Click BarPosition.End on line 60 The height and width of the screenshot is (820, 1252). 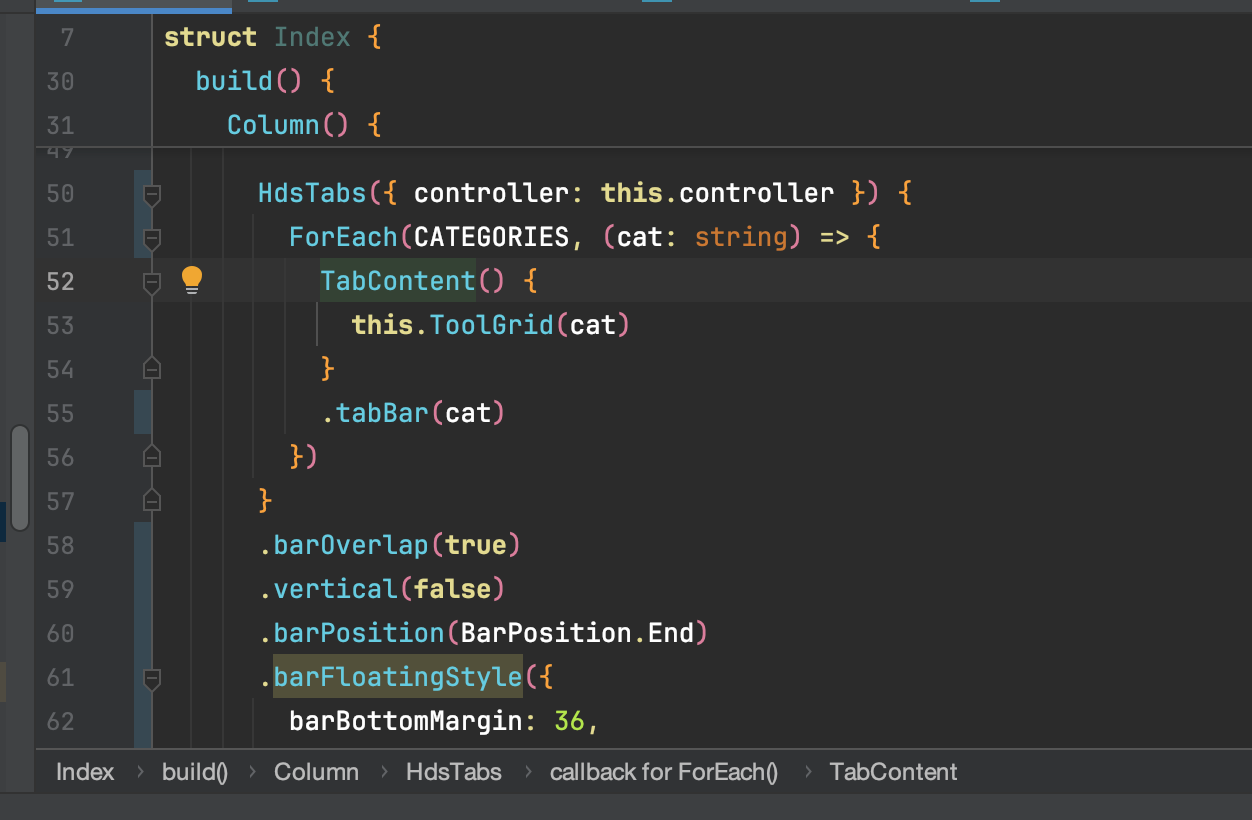click(x=577, y=633)
